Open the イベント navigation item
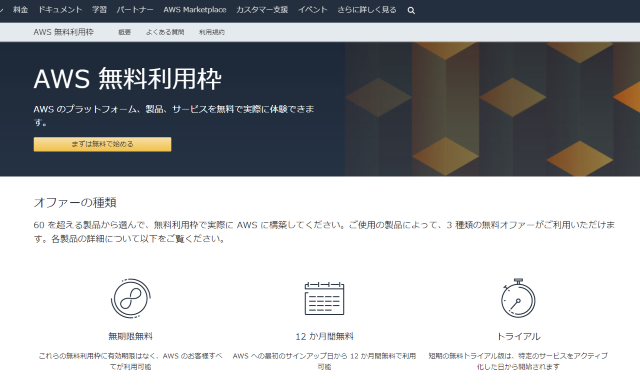The height and width of the screenshot is (389, 640). pos(313,10)
